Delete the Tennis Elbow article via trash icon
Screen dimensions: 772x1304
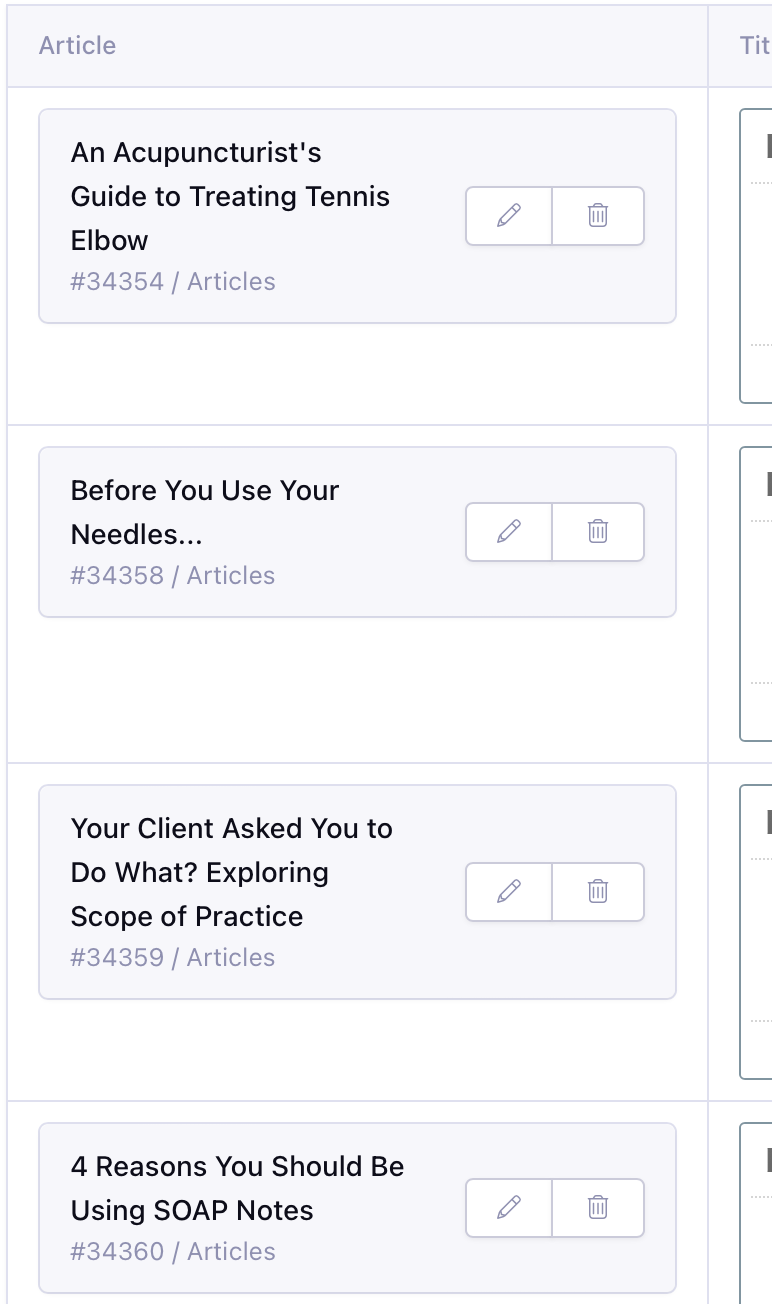(x=598, y=216)
